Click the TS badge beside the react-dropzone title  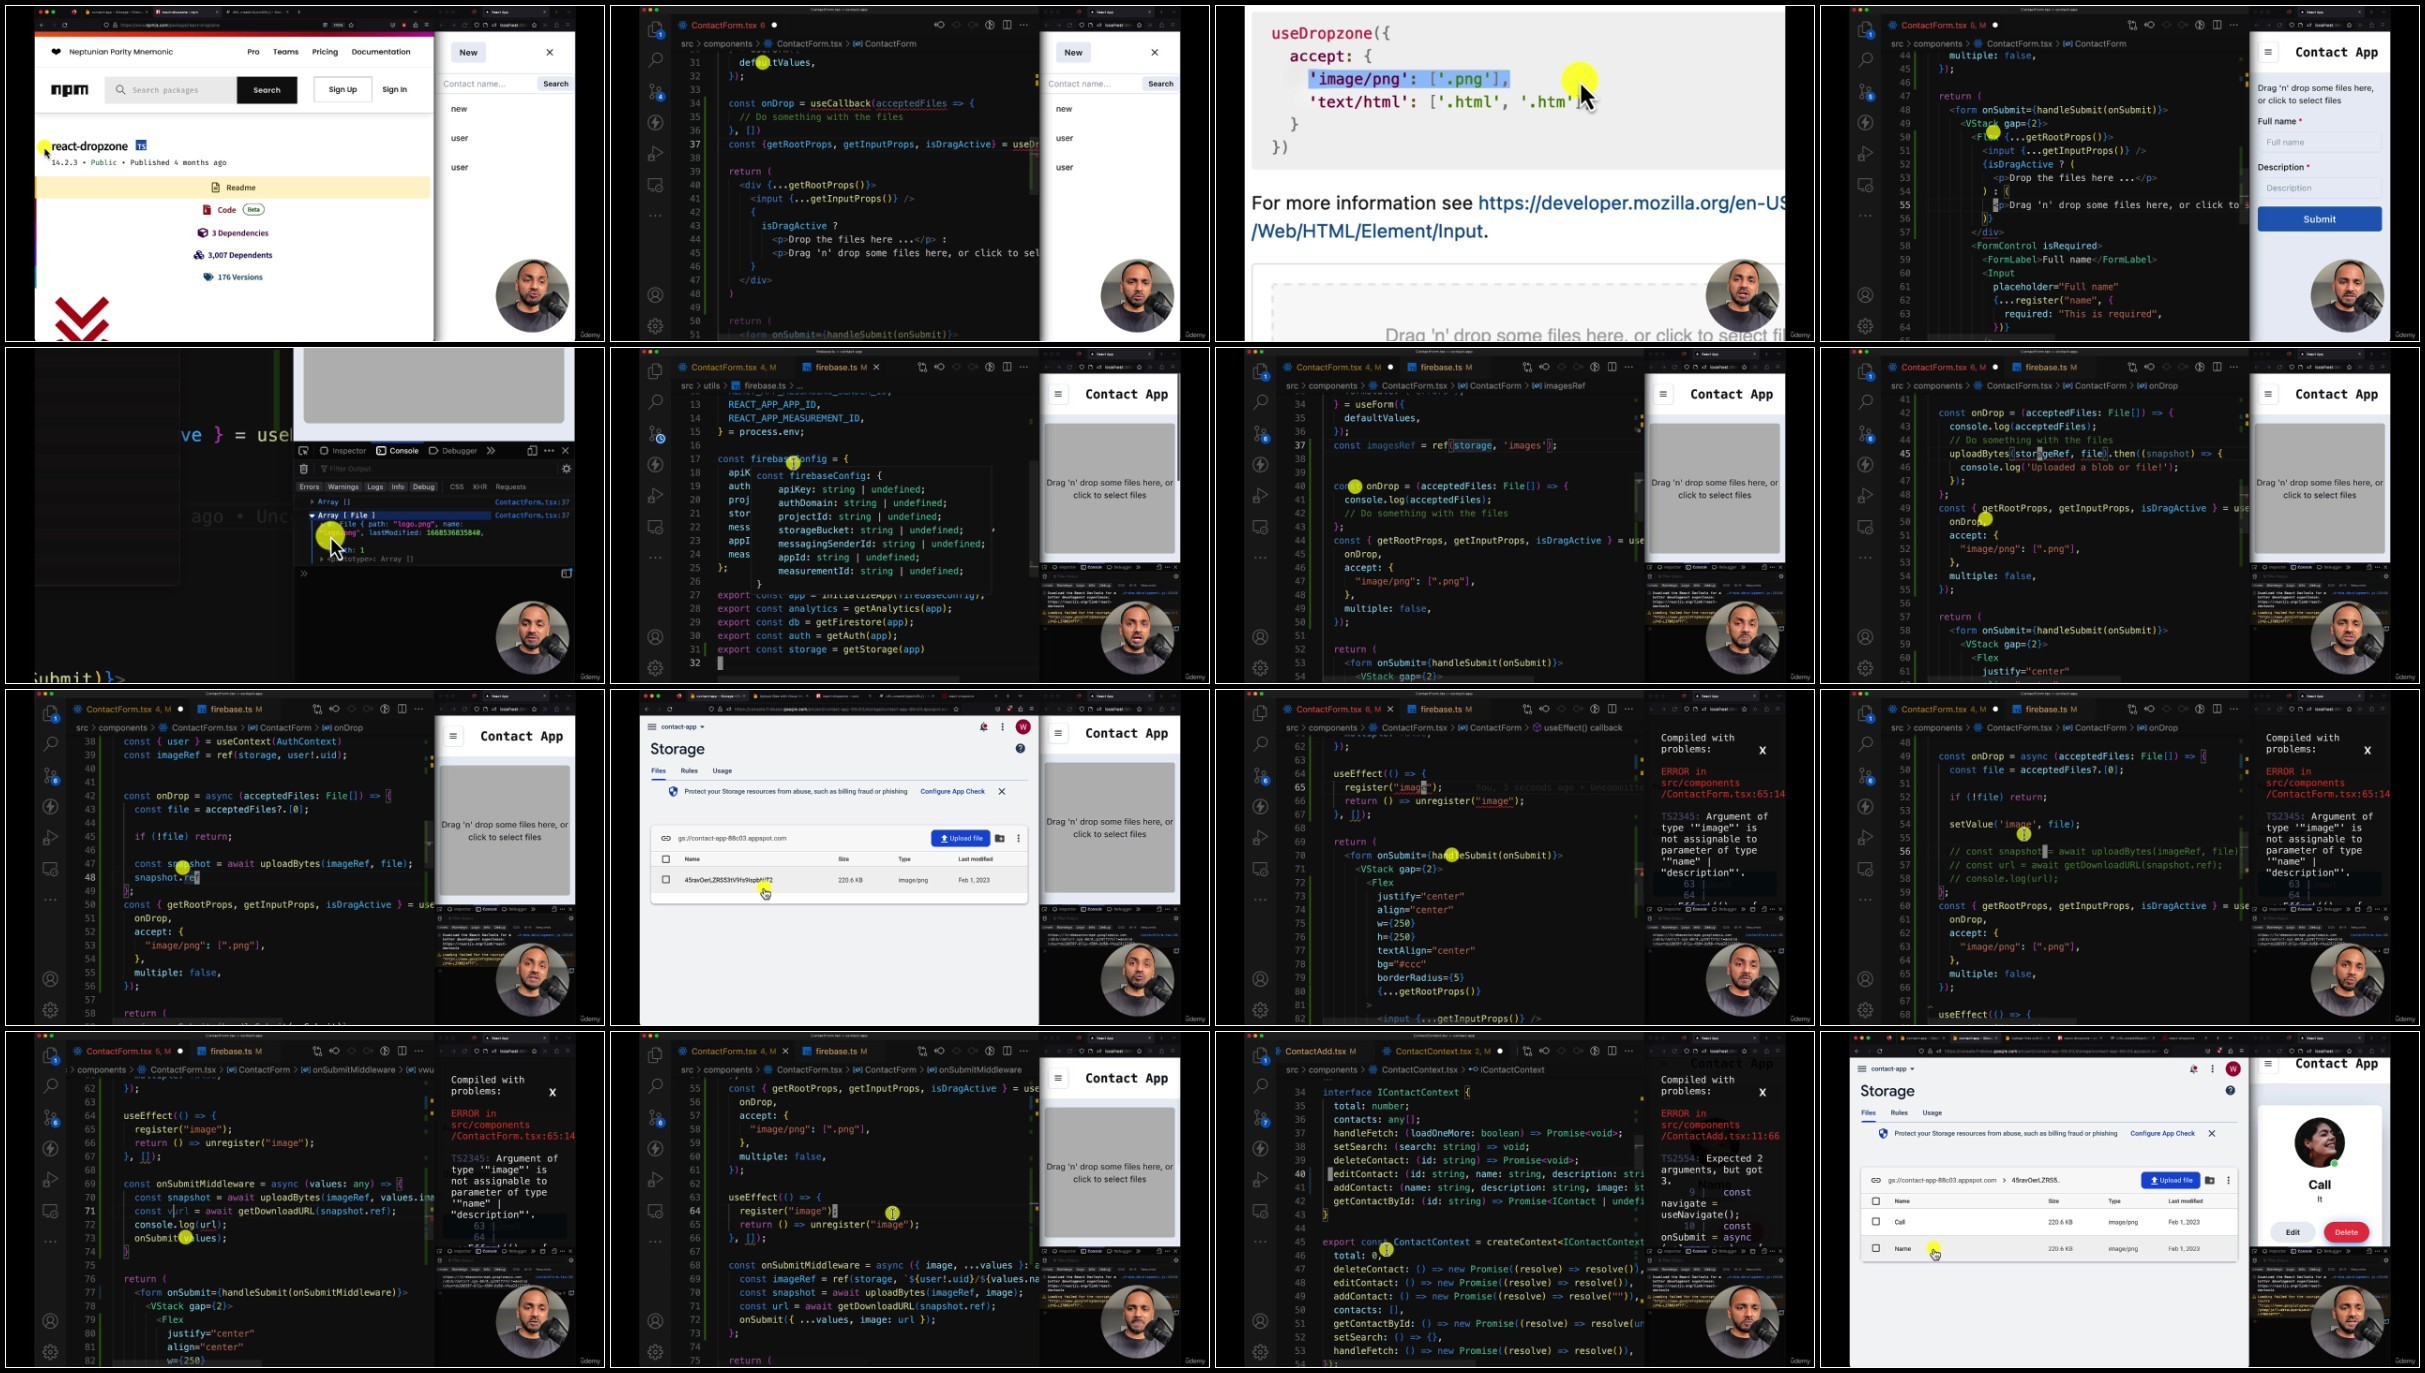141,146
